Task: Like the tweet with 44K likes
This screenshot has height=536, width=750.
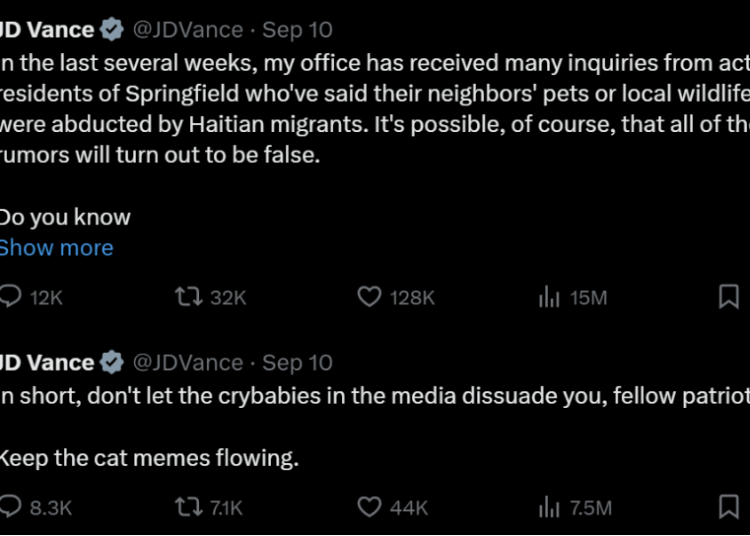Action: [x=392, y=507]
